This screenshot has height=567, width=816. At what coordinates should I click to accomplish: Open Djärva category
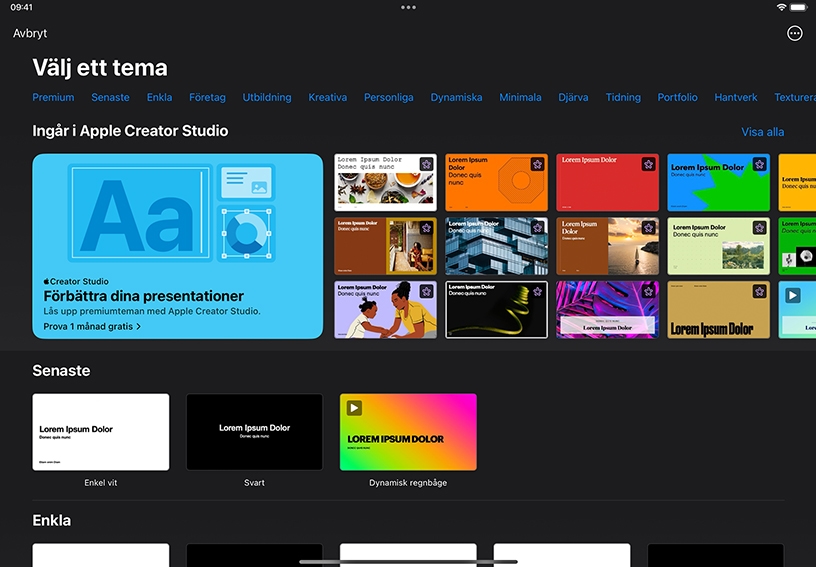point(573,97)
